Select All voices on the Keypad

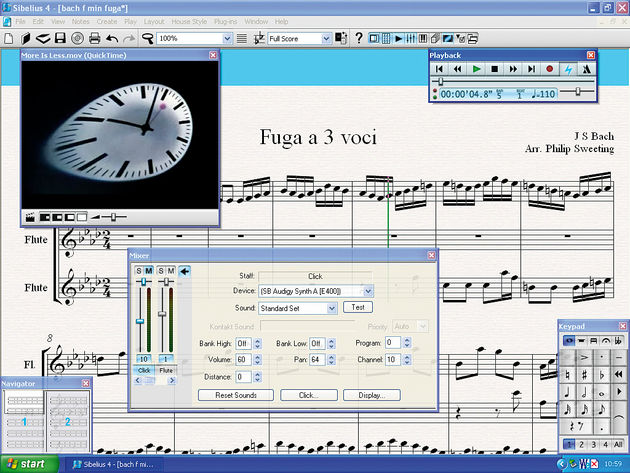pyautogui.click(x=618, y=444)
